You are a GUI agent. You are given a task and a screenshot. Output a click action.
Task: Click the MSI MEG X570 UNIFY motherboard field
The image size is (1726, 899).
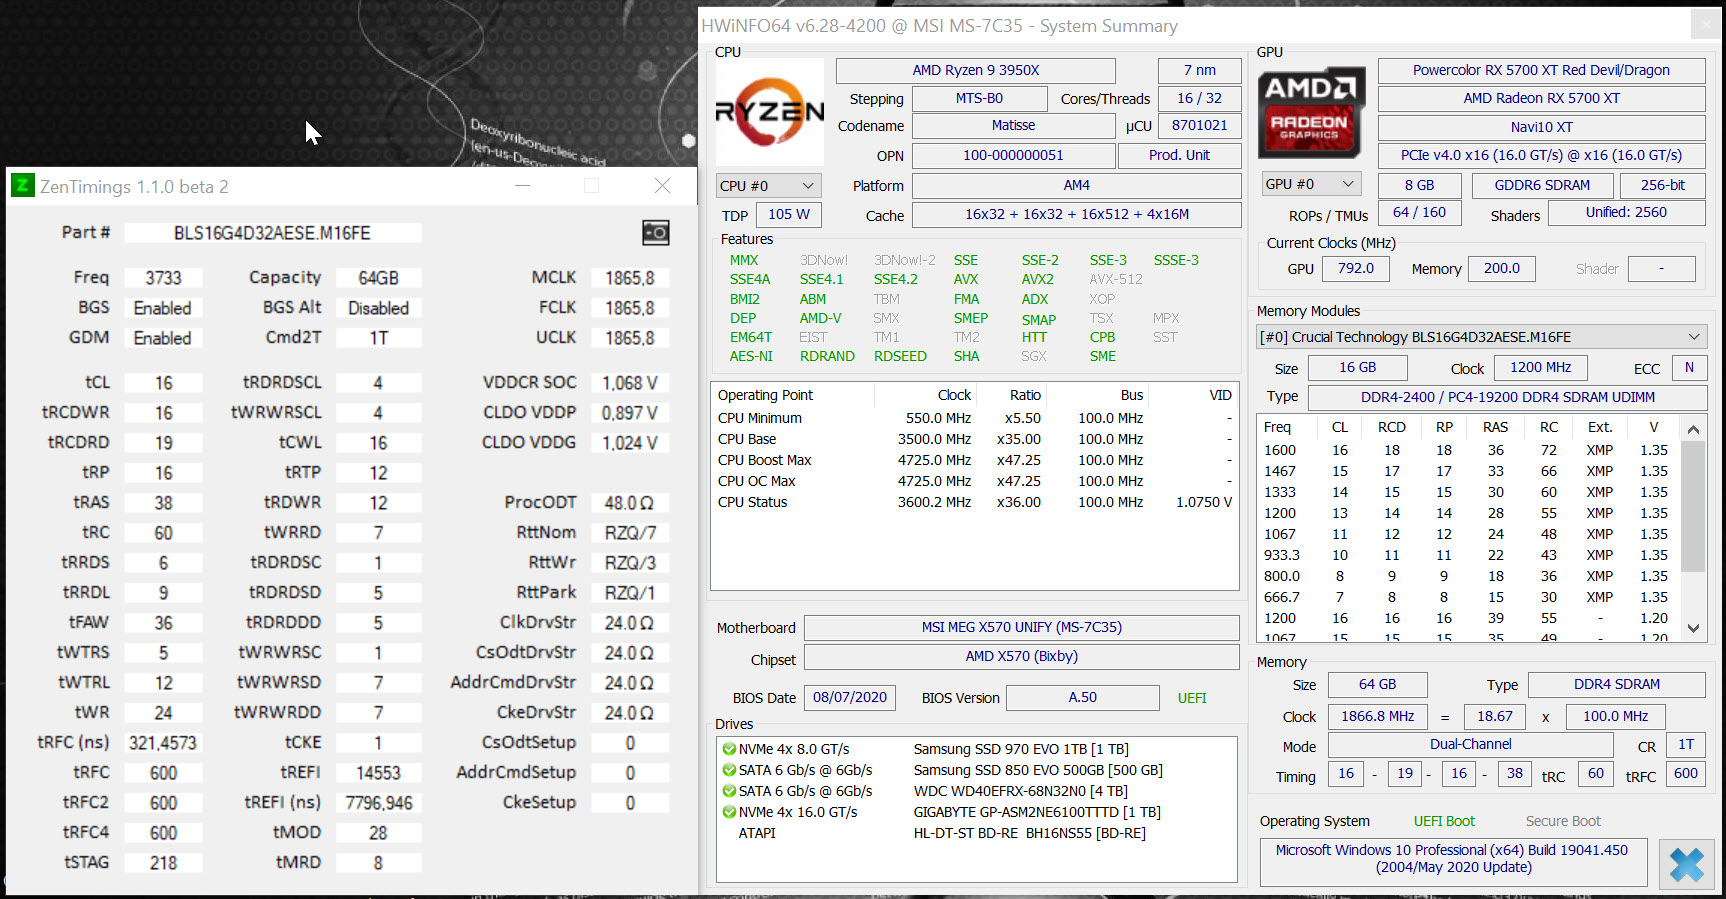tap(1022, 628)
